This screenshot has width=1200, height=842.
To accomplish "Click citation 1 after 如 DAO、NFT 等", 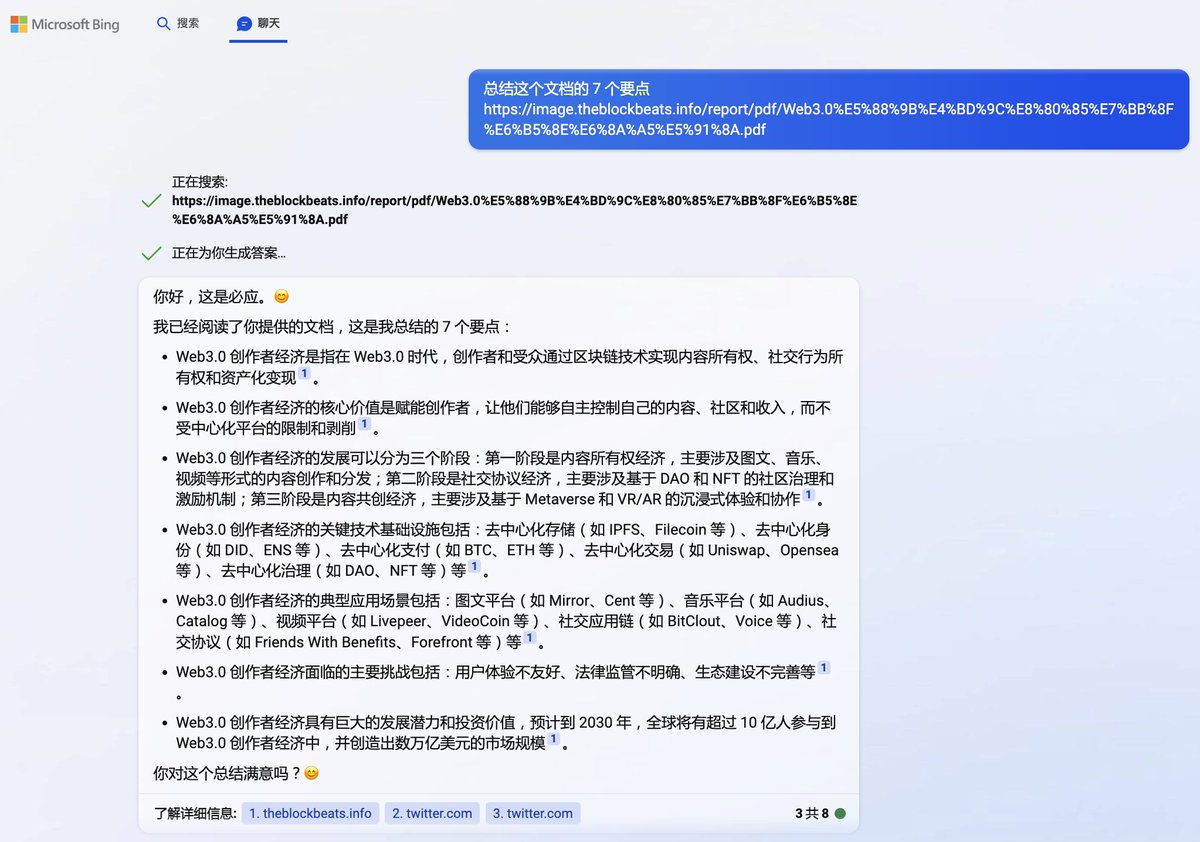I will [474, 567].
